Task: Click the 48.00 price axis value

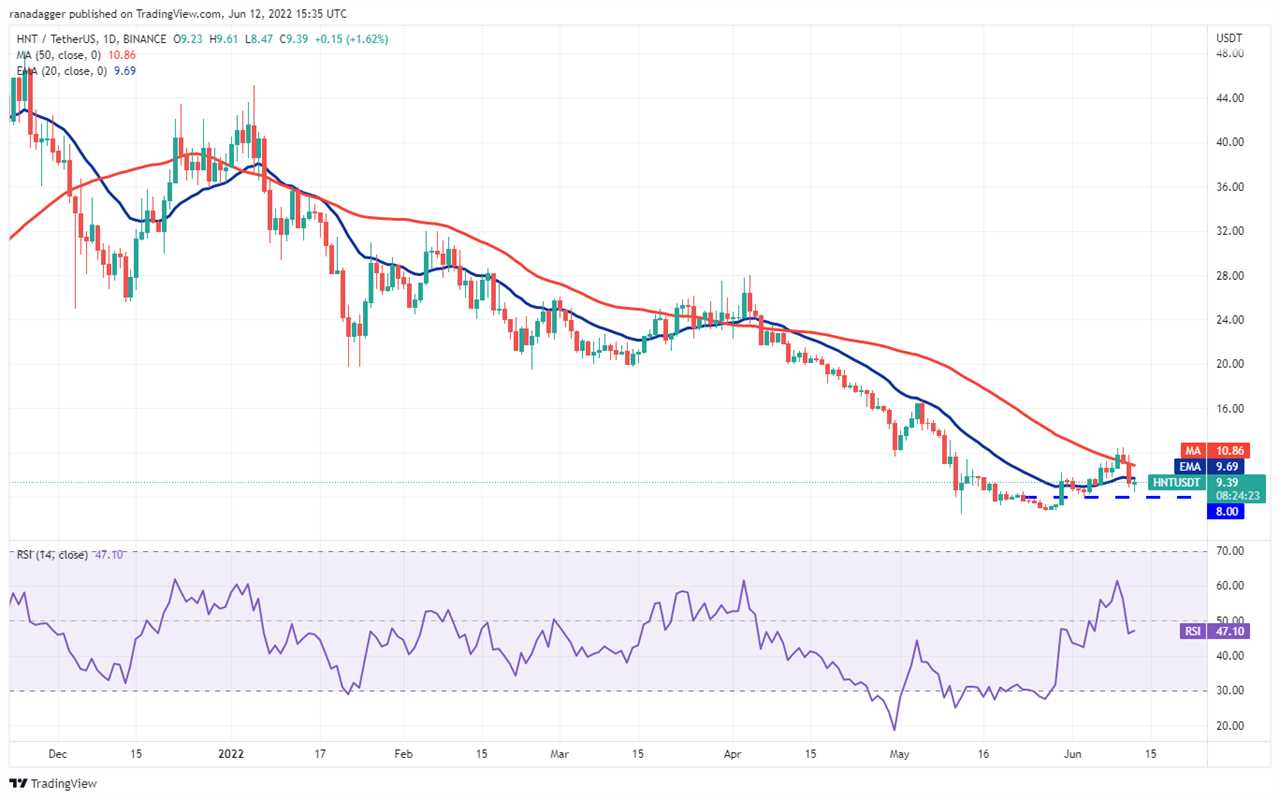Action: click(x=1229, y=54)
